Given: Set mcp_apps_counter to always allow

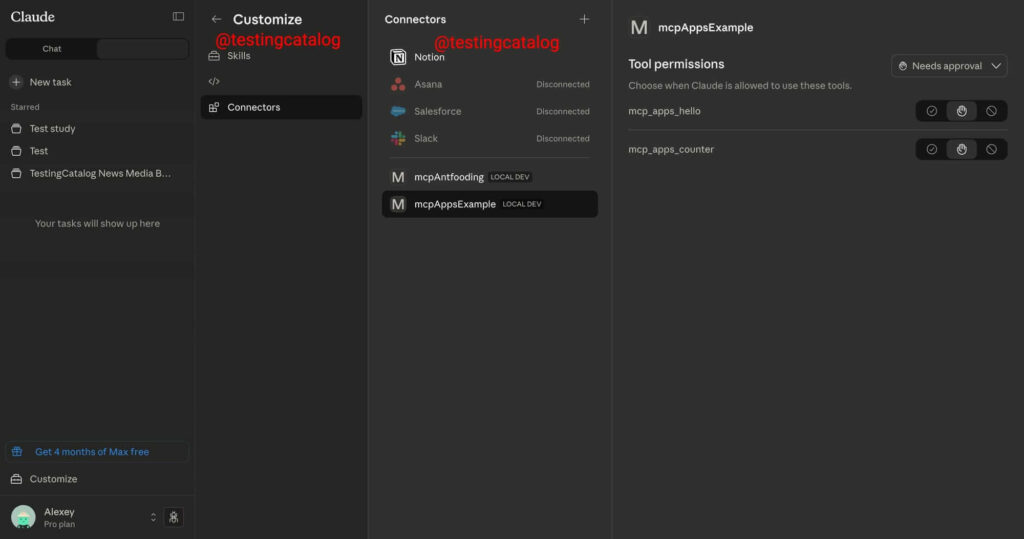Looking at the screenshot, I should click(931, 150).
